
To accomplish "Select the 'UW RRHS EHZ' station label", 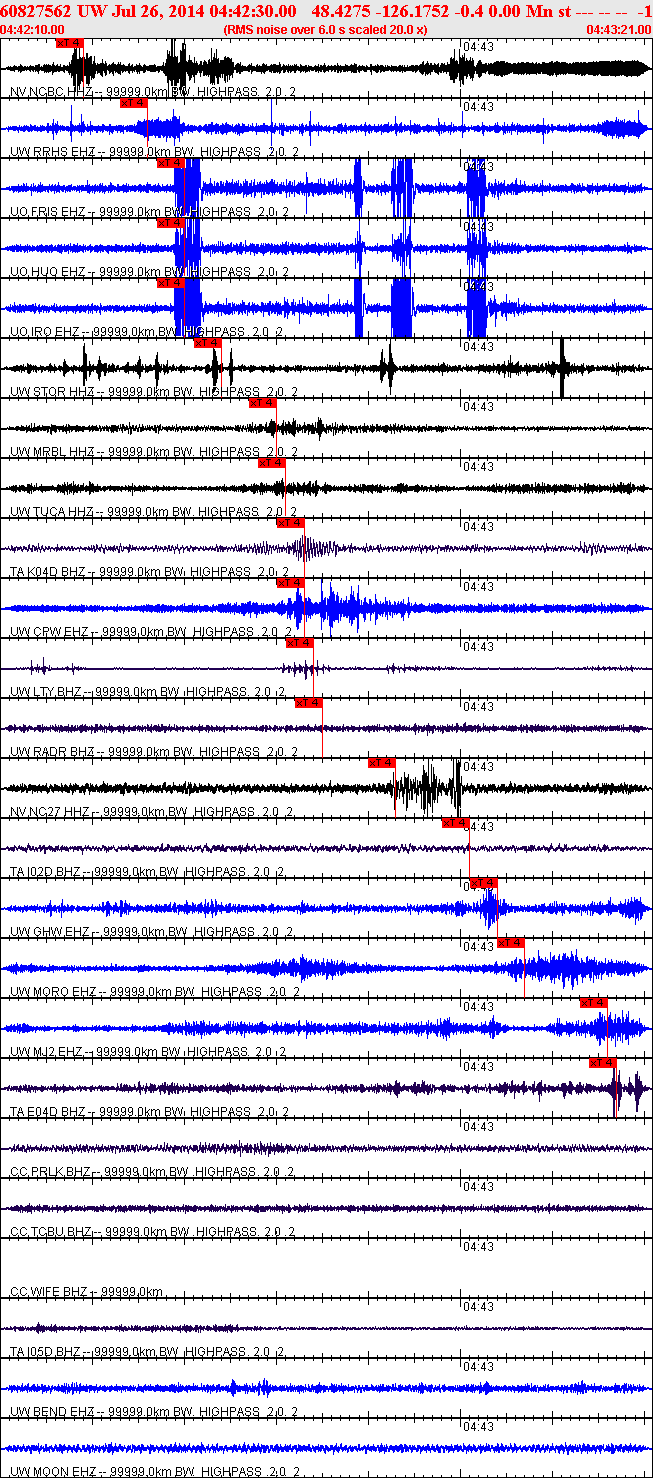I will tap(51, 152).
